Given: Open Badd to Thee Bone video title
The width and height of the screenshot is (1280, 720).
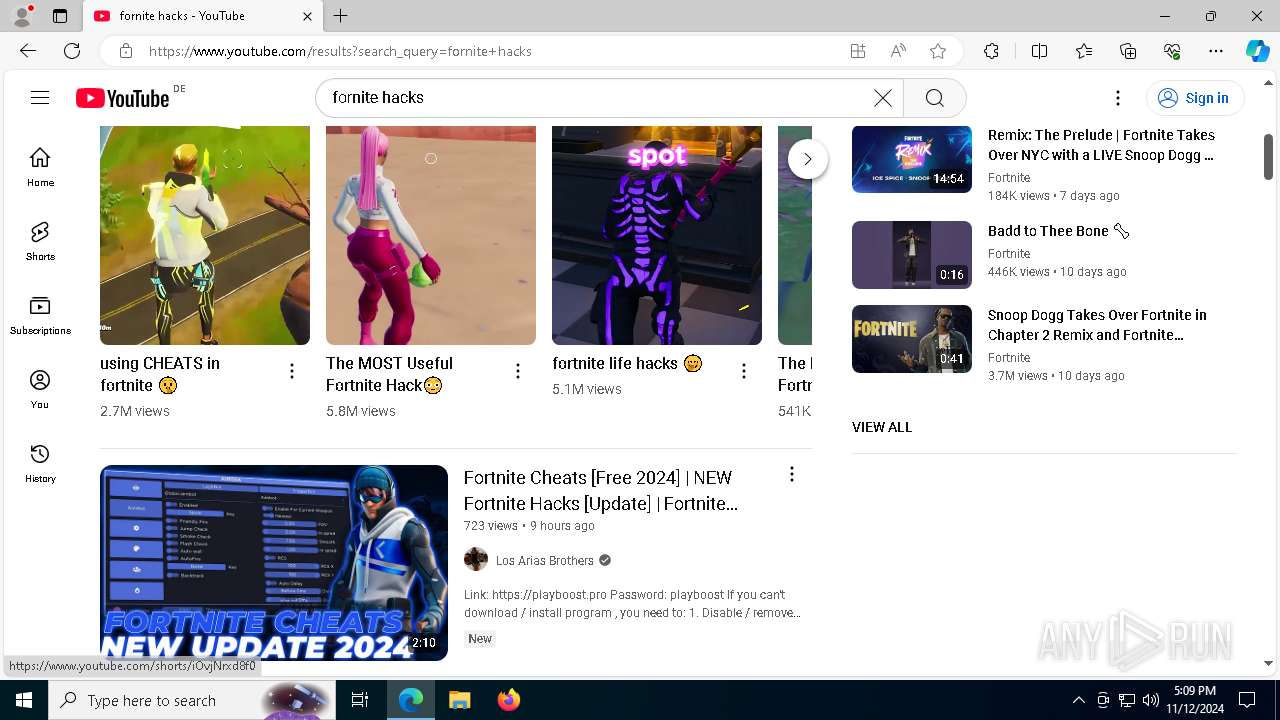Looking at the screenshot, I should tap(1058, 231).
